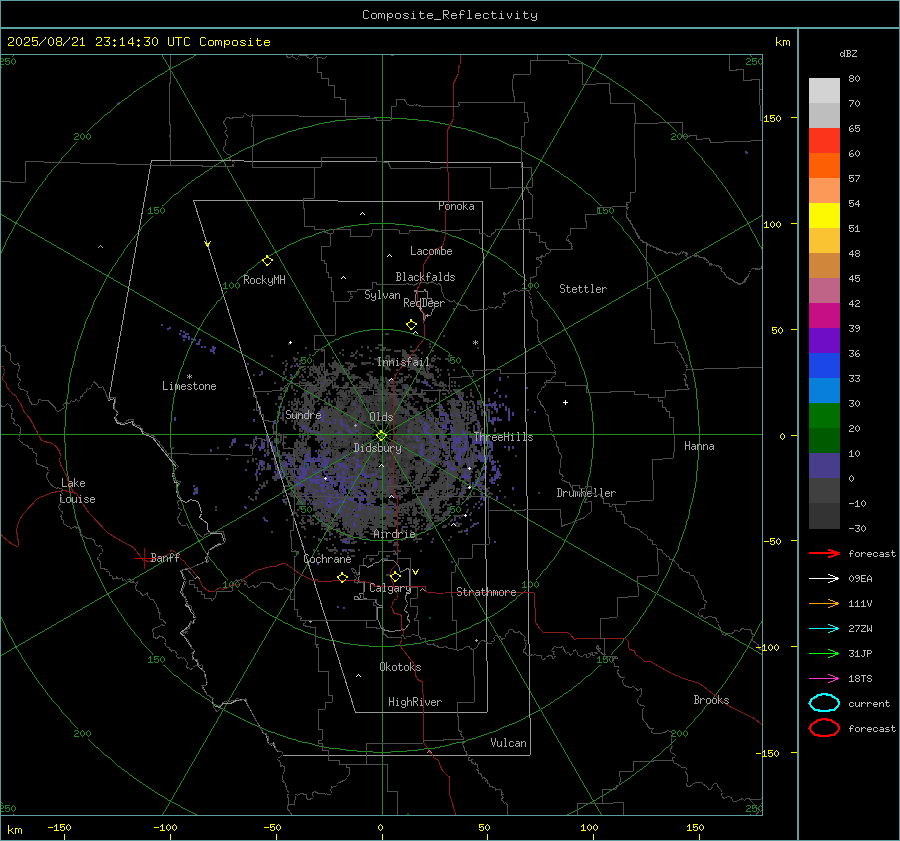Click the asterisk marker above Limestone
900x841 pixels.
click(189, 377)
